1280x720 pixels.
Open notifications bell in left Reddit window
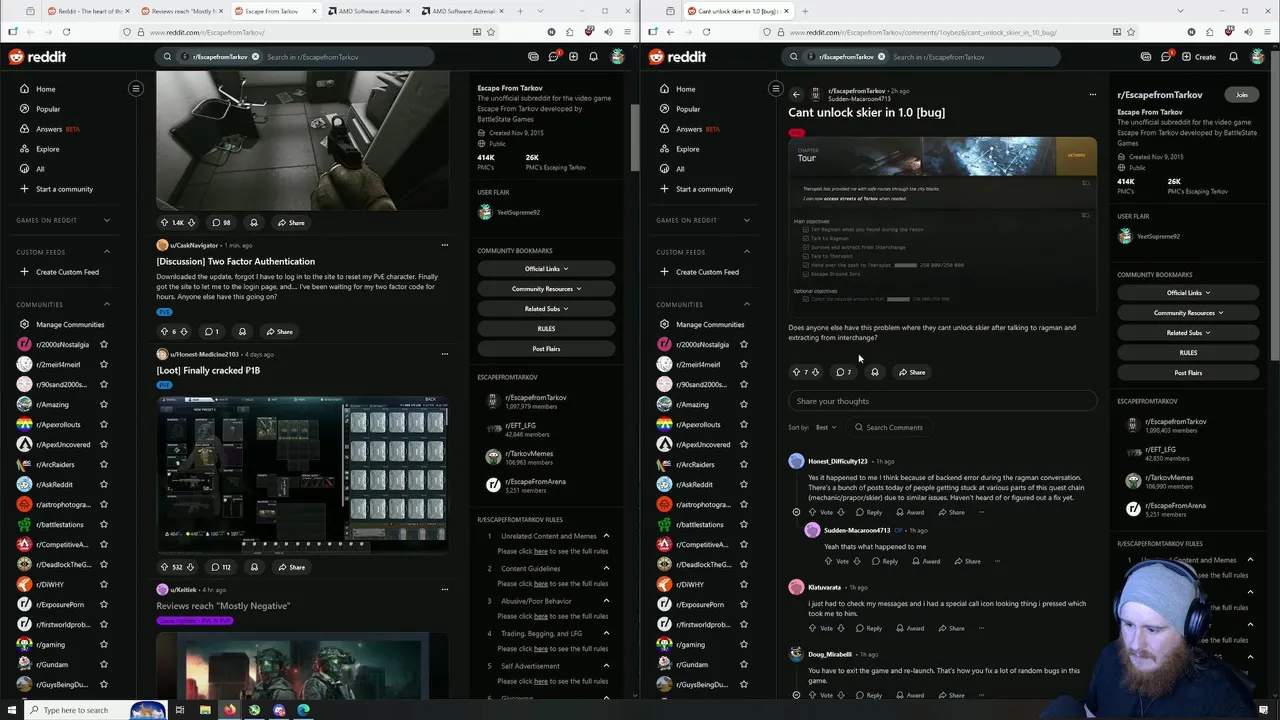(x=593, y=57)
